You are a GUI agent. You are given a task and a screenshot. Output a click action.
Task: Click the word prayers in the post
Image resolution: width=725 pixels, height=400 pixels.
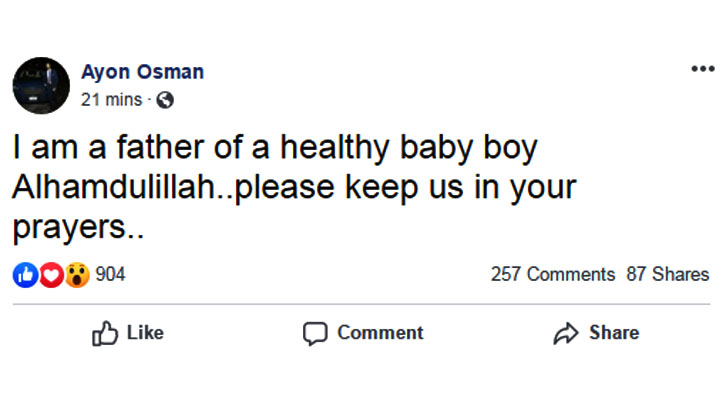pyautogui.click(x=69, y=228)
